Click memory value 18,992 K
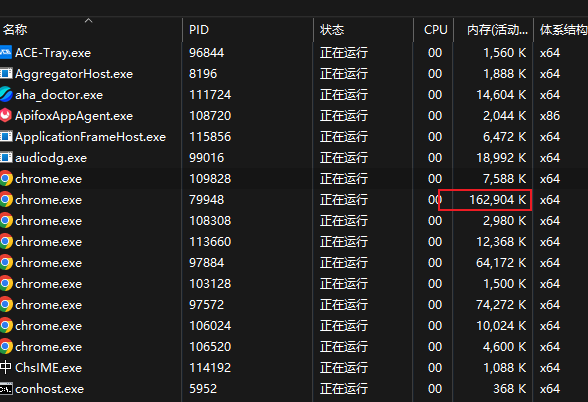The image size is (588, 402). pyautogui.click(x=501, y=158)
